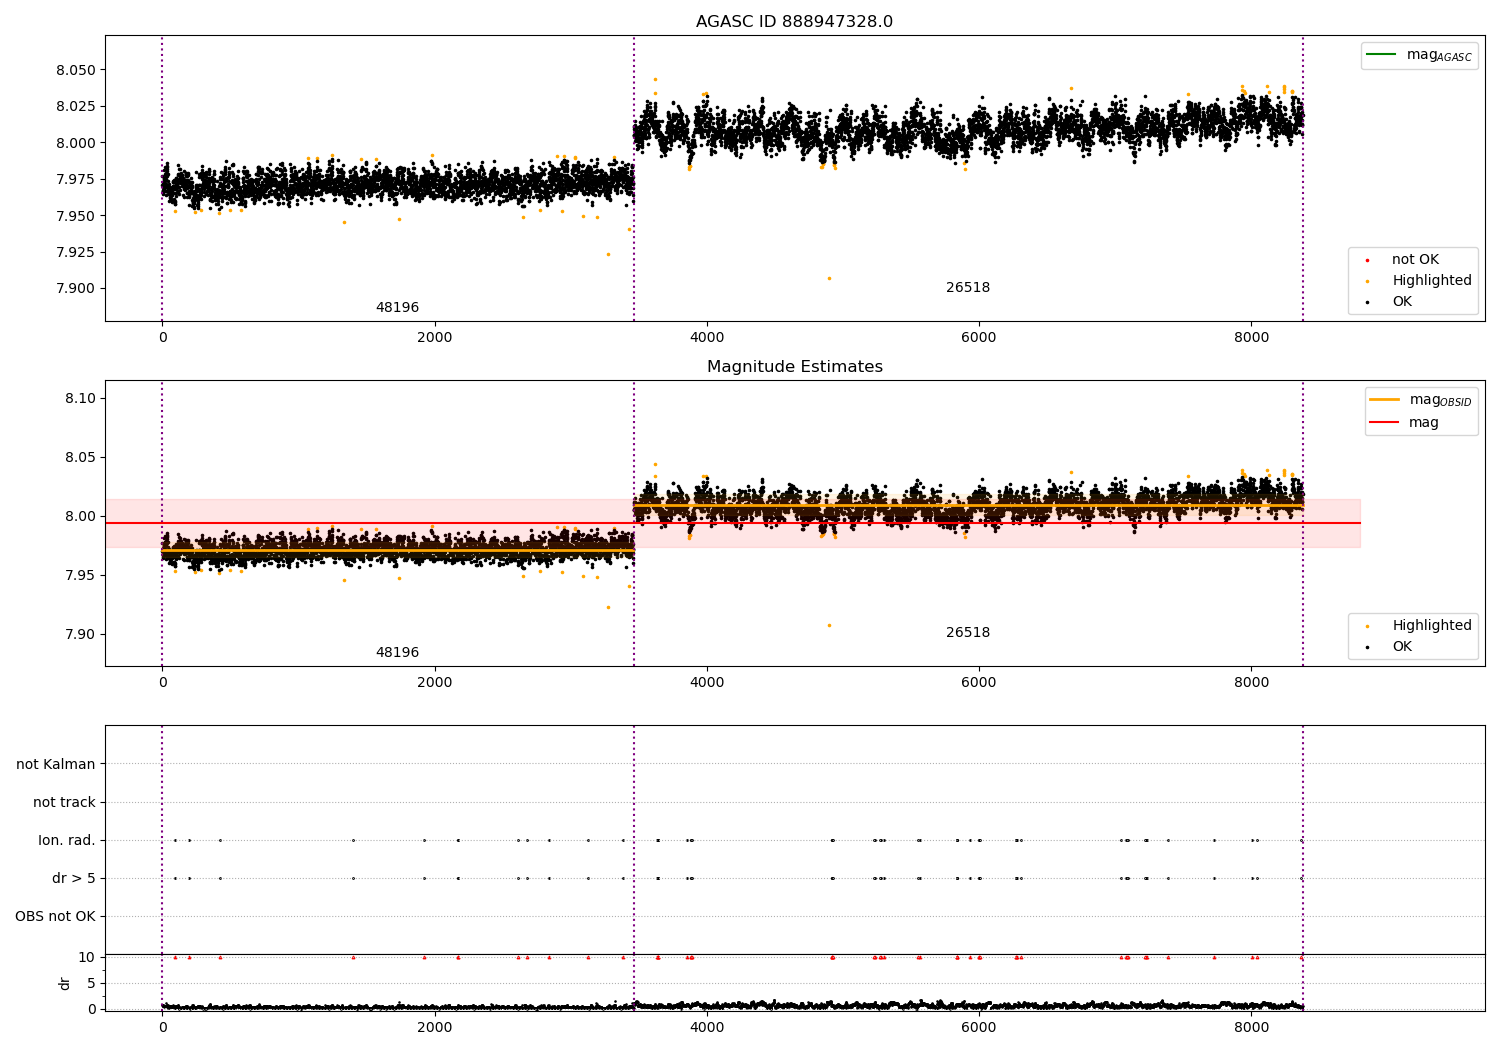Select the green mag AGASC legend entry

click(1419, 55)
